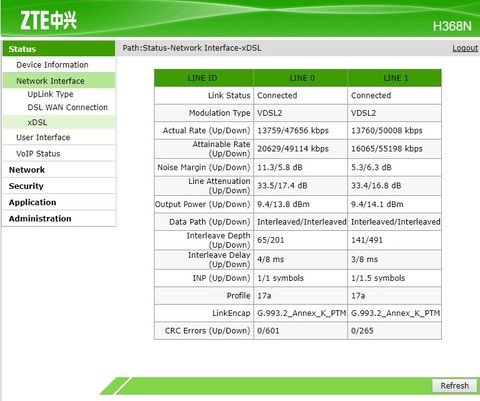Click the 9.4/13.8 dBm value
Image resolution: width=480 pixels, height=401 pixels.
283,204
